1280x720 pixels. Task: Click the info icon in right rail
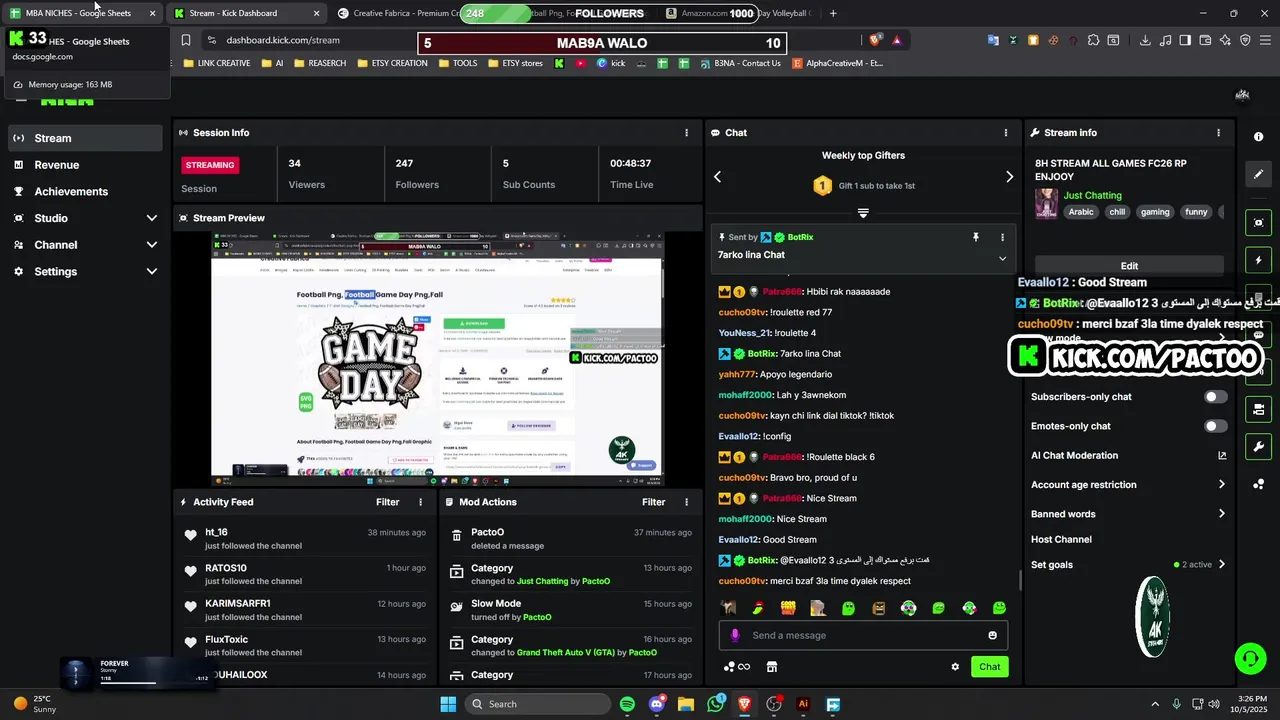coord(1258,136)
